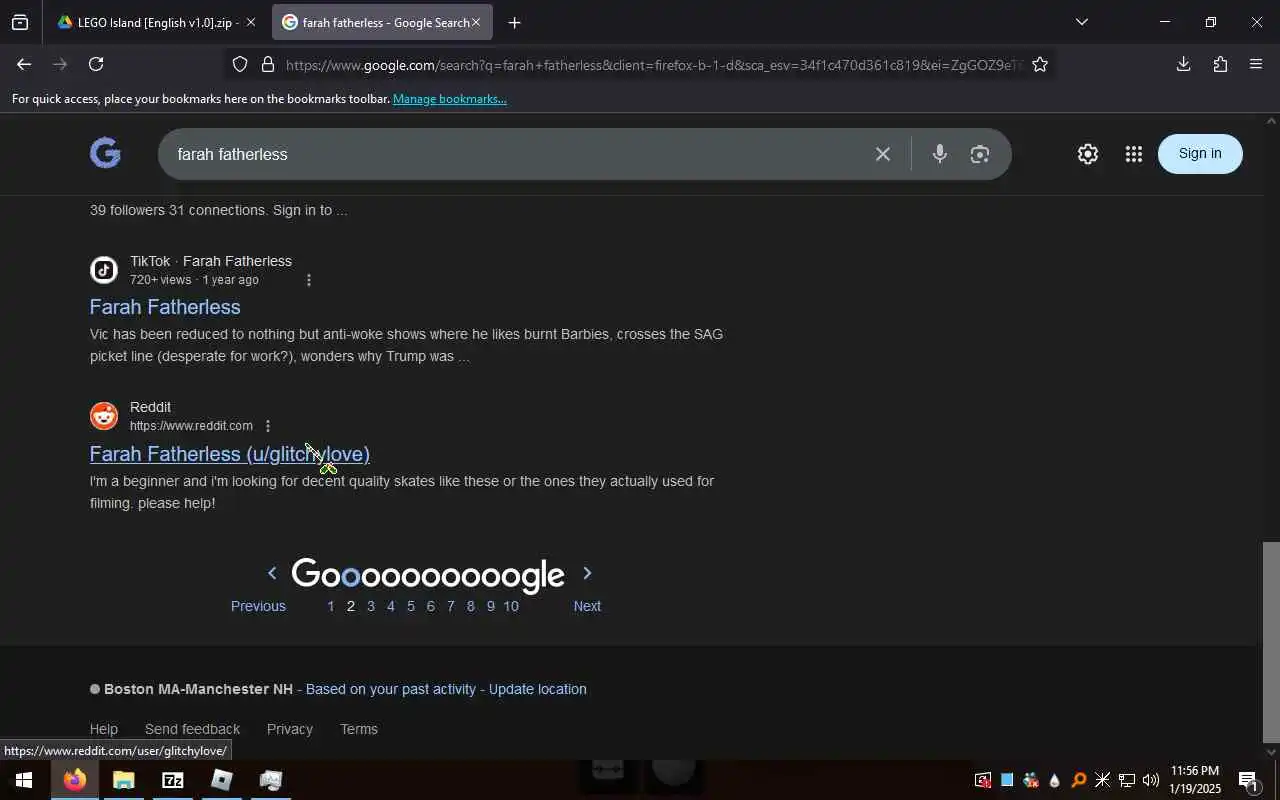Go to results page 7
This screenshot has width=1280, height=800.
(x=451, y=606)
